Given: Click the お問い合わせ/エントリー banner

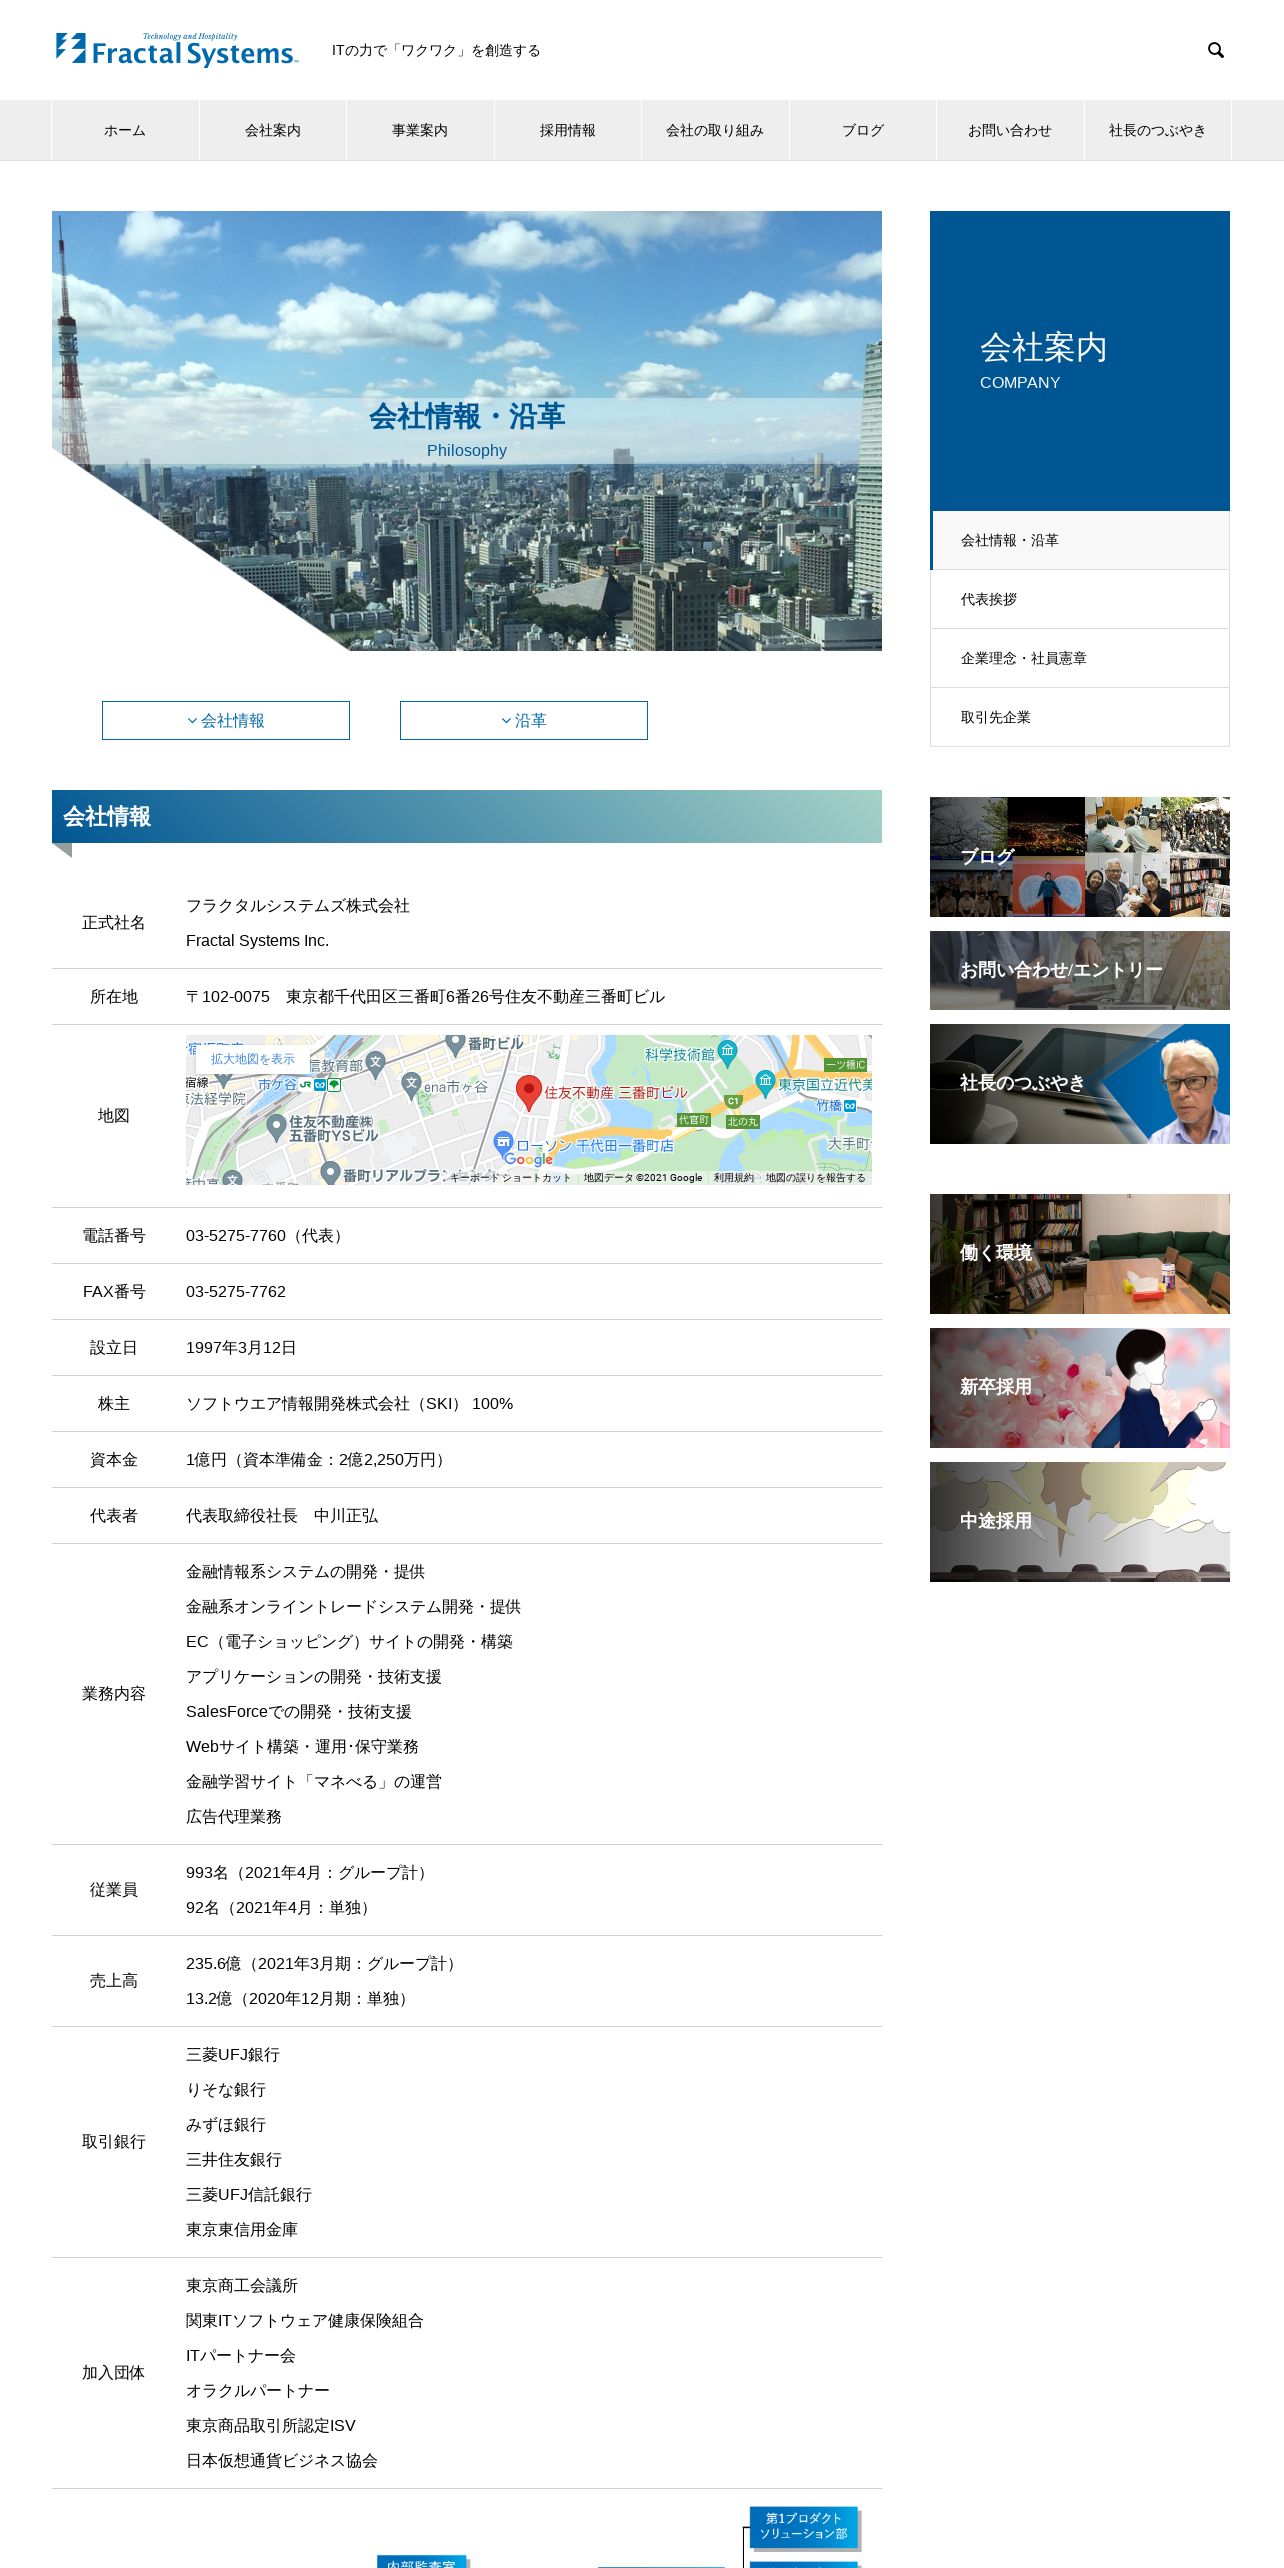Looking at the screenshot, I should click(1080, 970).
